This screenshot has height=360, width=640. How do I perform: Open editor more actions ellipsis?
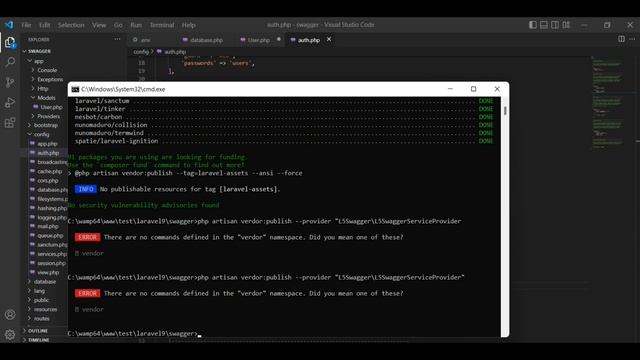coord(632,39)
